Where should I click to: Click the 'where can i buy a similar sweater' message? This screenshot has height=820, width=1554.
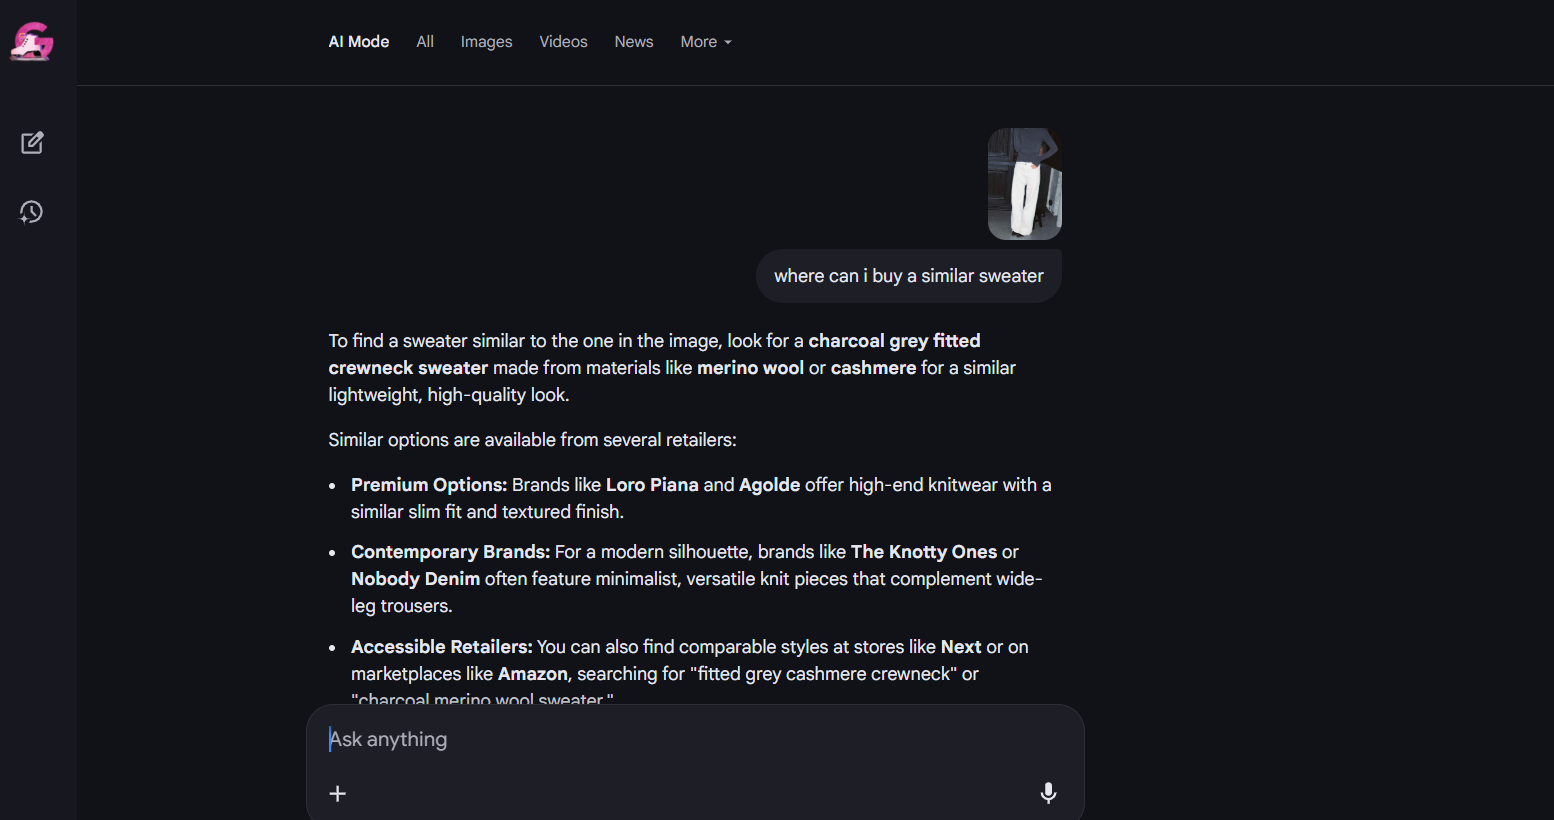point(908,276)
